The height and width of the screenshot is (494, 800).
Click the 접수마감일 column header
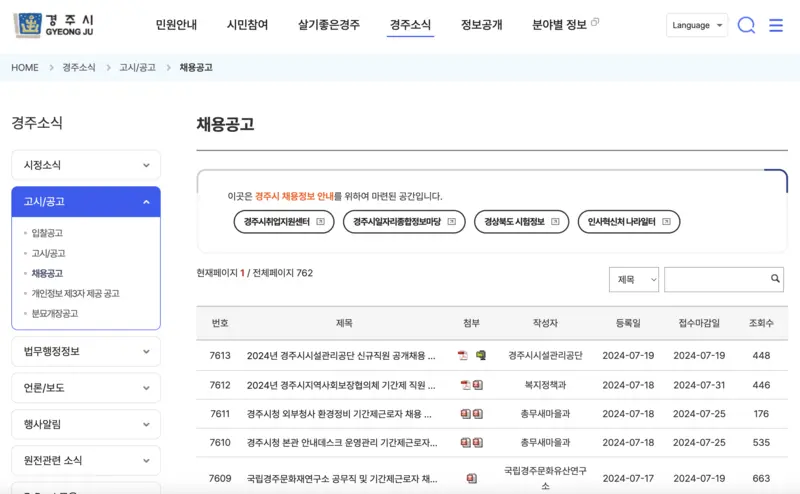pos(699,323)
